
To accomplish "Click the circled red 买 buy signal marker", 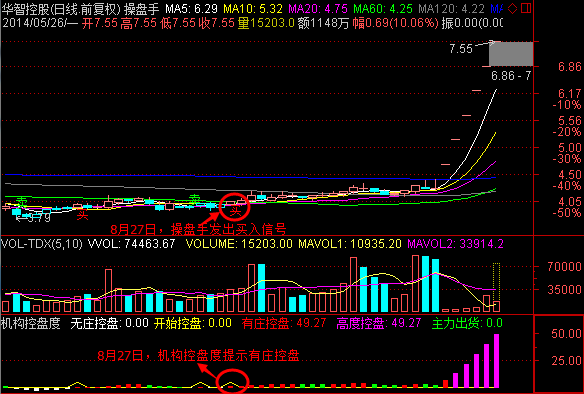I will point(235,212).
